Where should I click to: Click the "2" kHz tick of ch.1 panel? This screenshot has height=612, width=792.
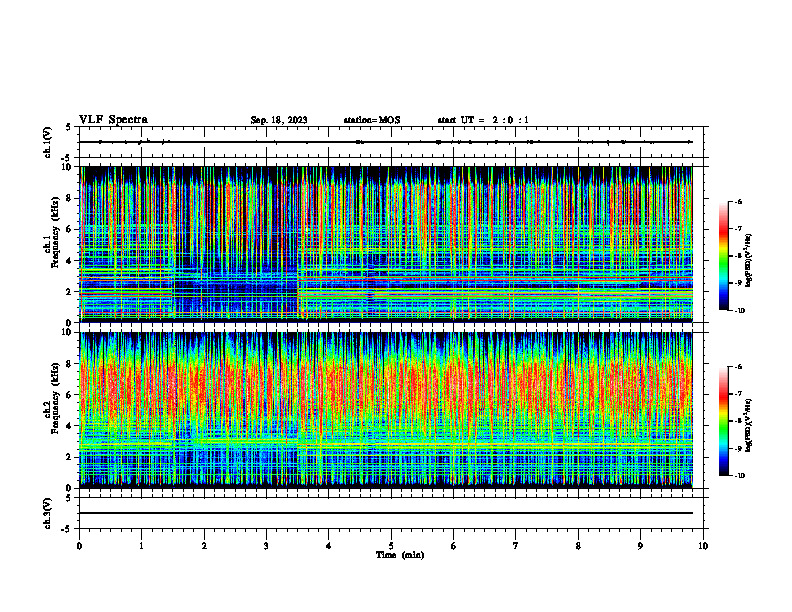70,292
